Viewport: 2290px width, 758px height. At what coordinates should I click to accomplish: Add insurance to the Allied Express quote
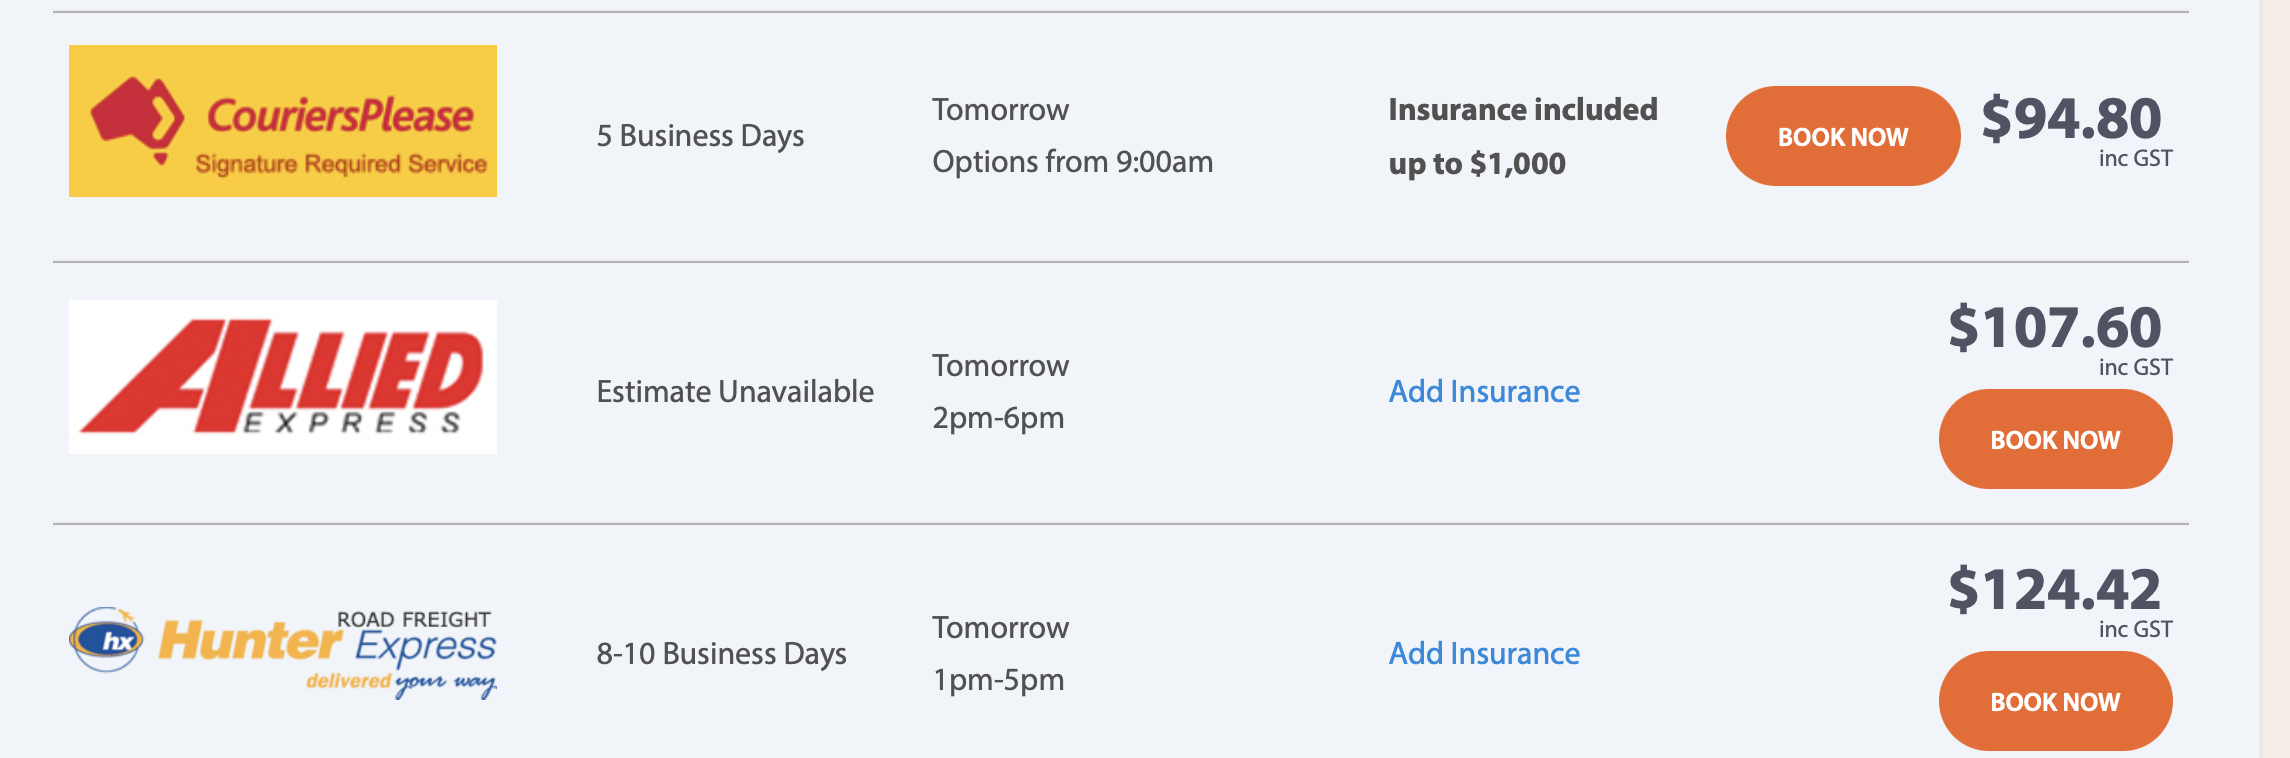click(x=1484, y=391)
